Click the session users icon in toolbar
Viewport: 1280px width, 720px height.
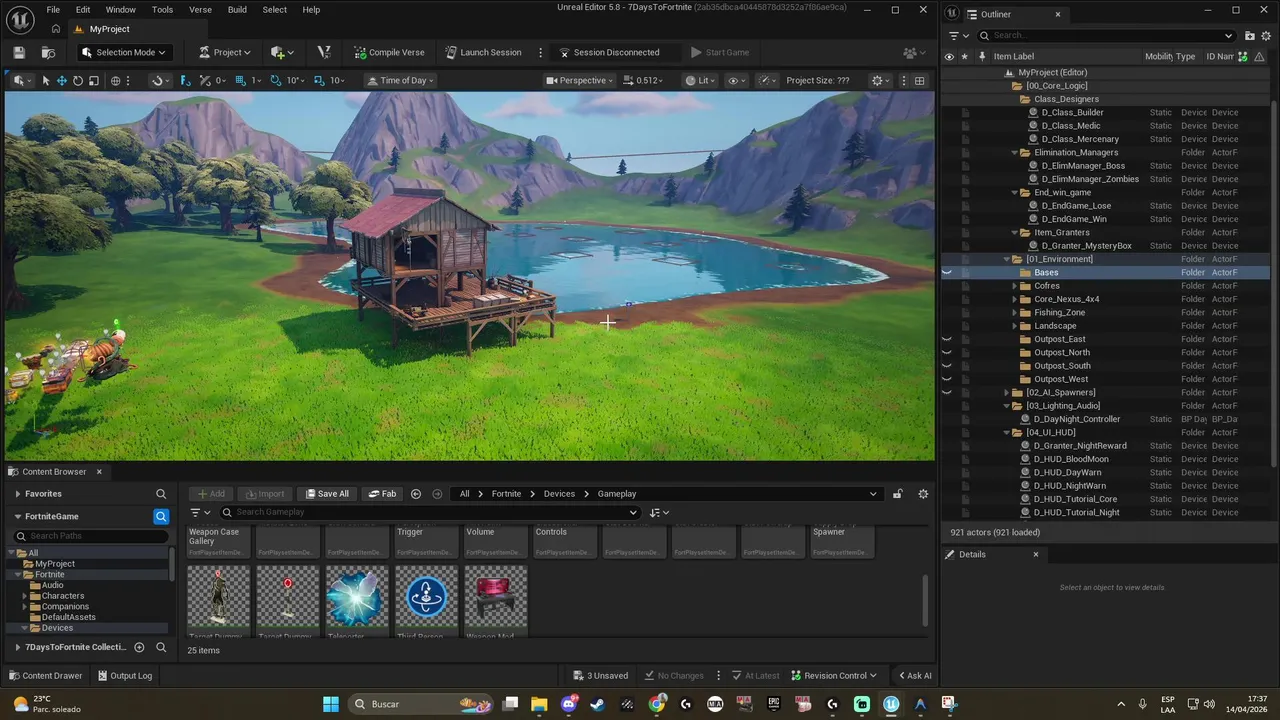pyautogui.click(x=913, y=52)
